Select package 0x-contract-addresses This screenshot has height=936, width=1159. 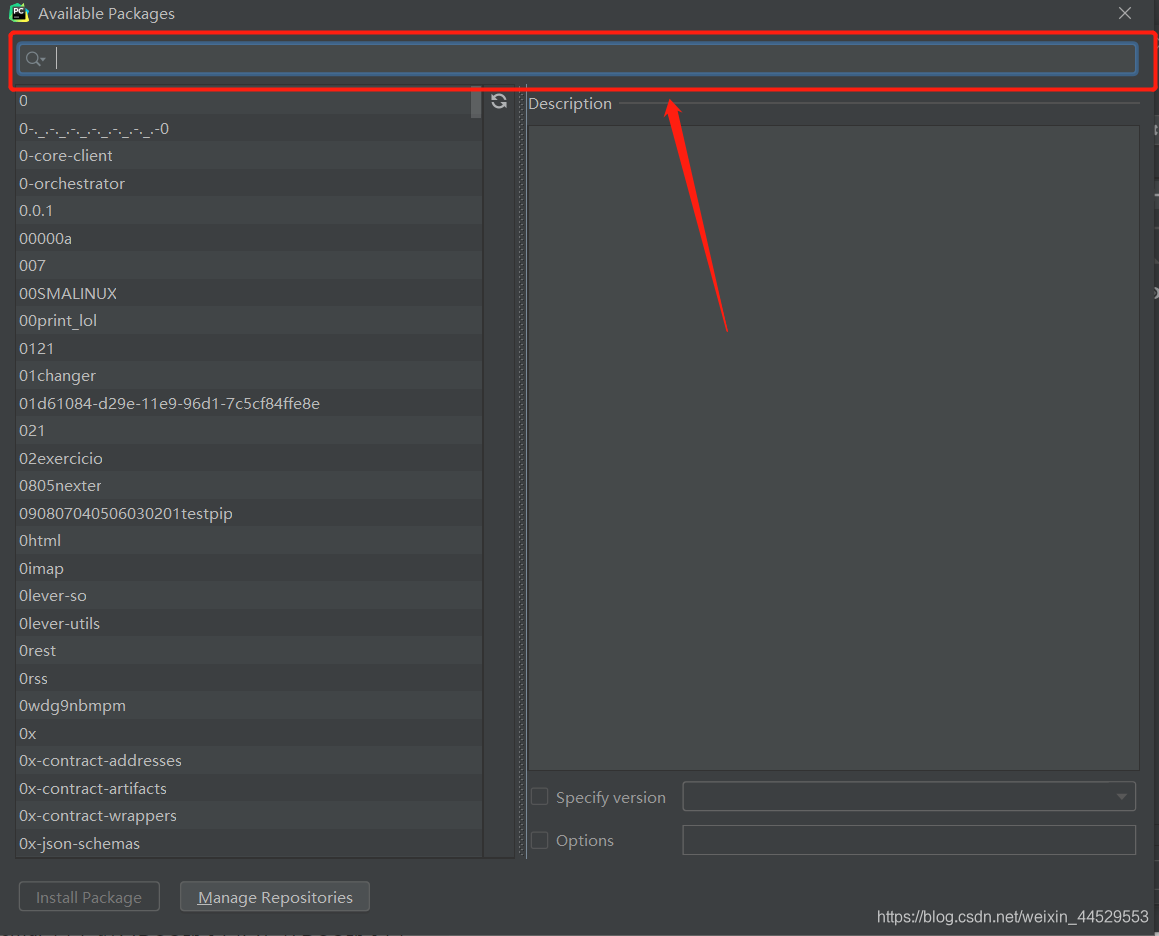pos(249,761)
